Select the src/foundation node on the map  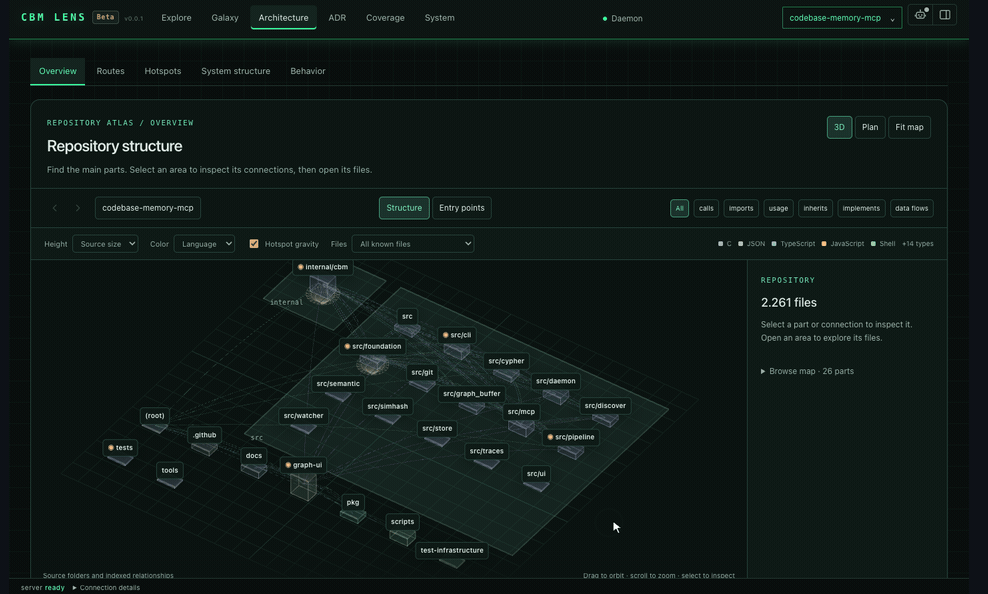coord(372,346)
